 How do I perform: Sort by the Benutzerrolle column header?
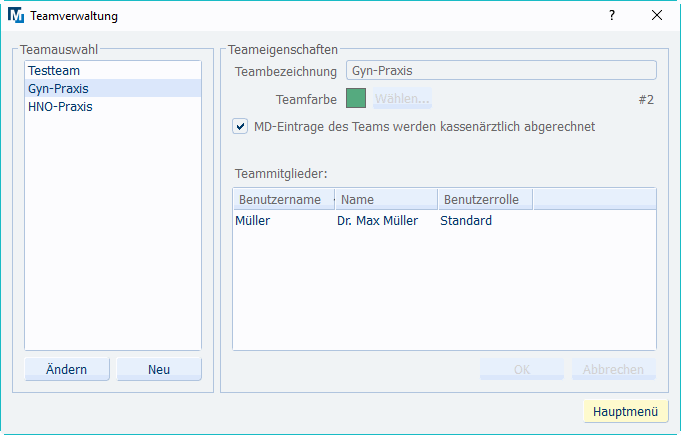pyautogui.click(x=484, y=200)
